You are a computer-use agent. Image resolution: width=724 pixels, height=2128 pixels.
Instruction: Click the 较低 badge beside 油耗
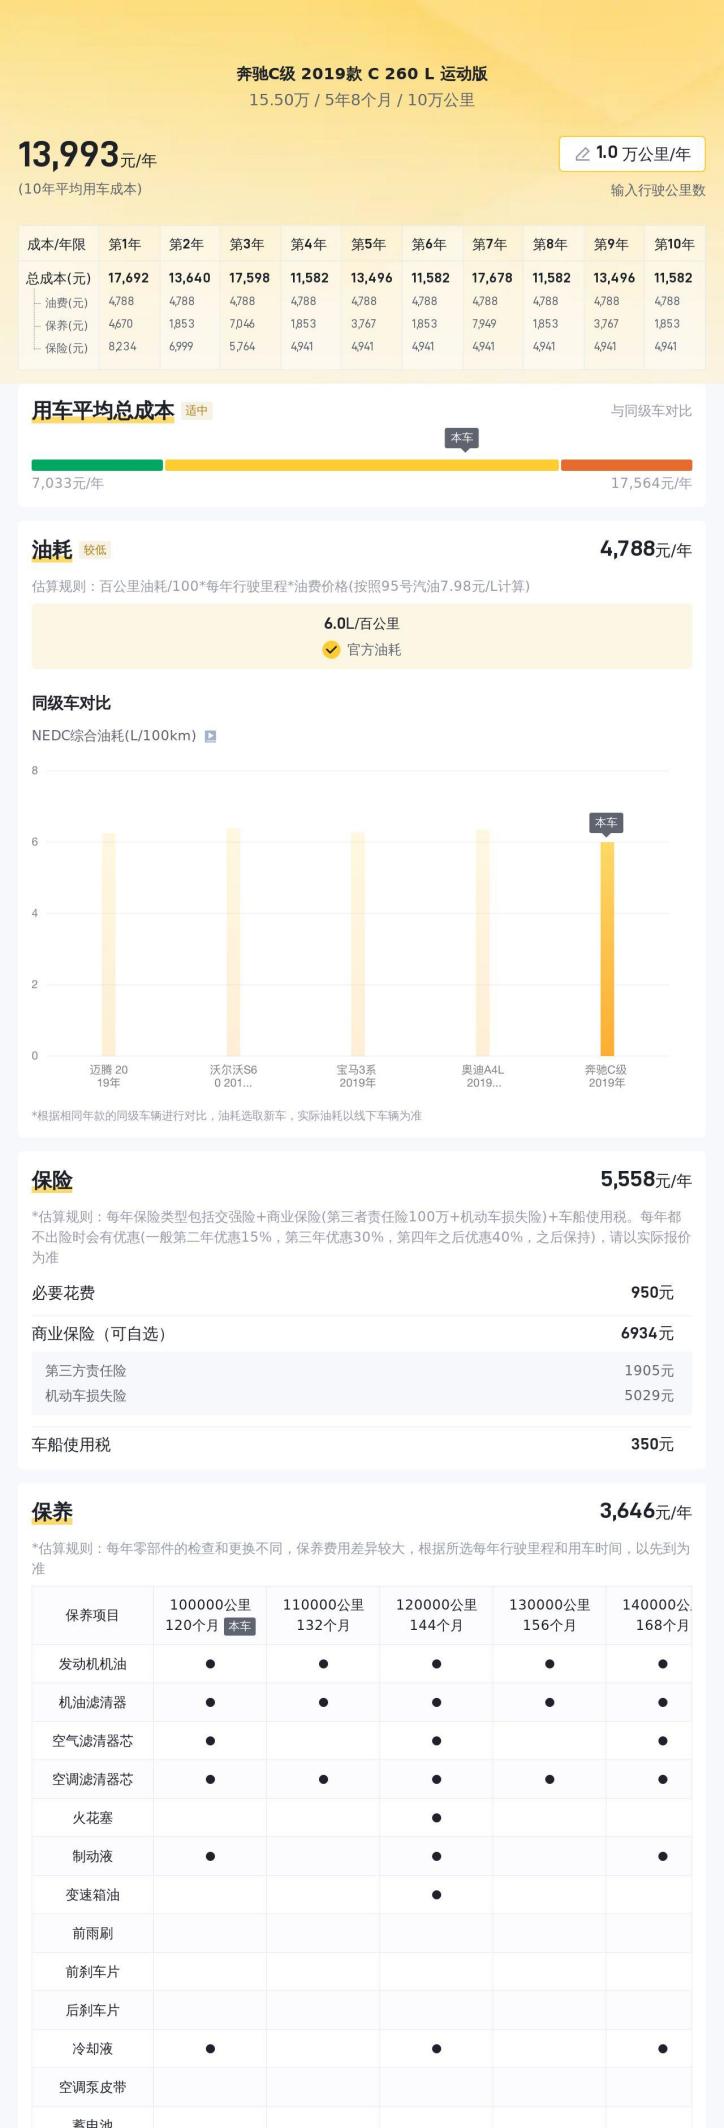click(x=95, y=550)
